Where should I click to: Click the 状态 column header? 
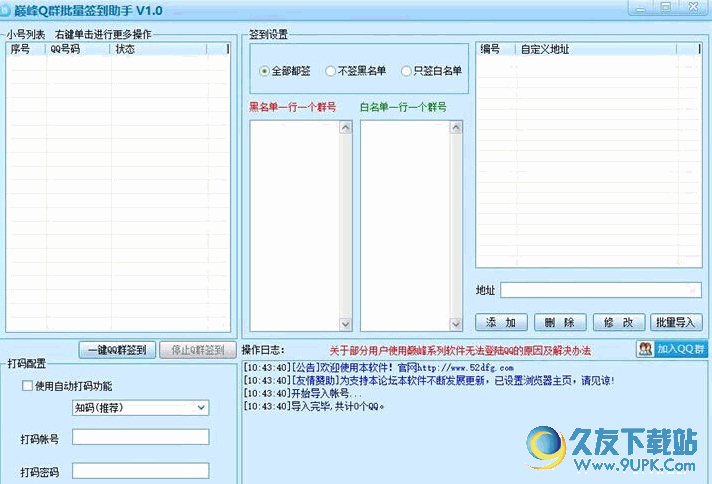[x=158, y=49]
